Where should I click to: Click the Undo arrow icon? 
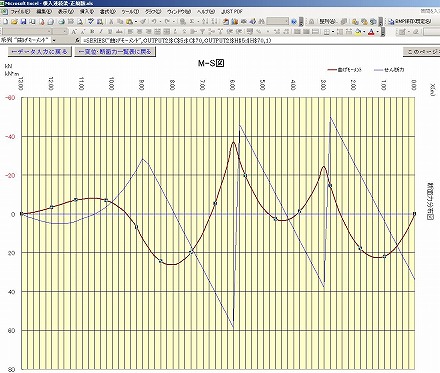[x=154, y=22]
